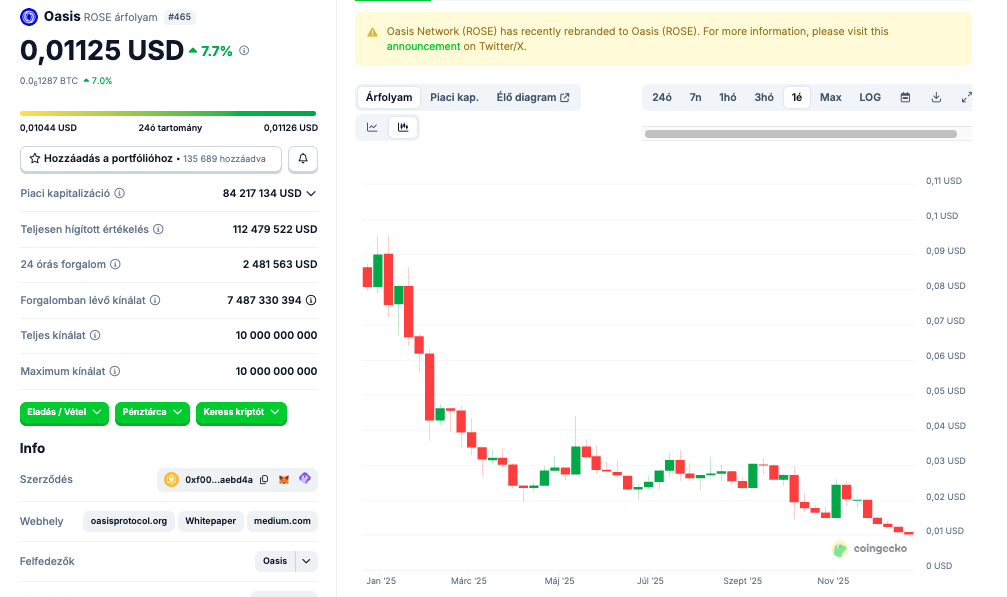Open the announcement link in the banner
1007x597 pixels.
coord(423,46)
